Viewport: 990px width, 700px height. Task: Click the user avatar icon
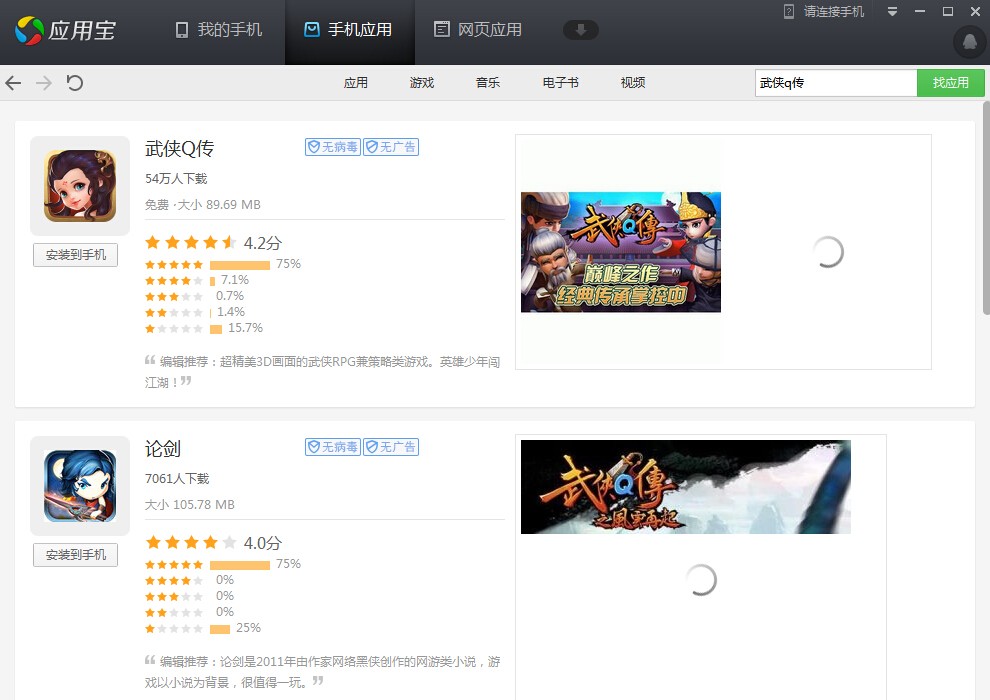point(969,42)
